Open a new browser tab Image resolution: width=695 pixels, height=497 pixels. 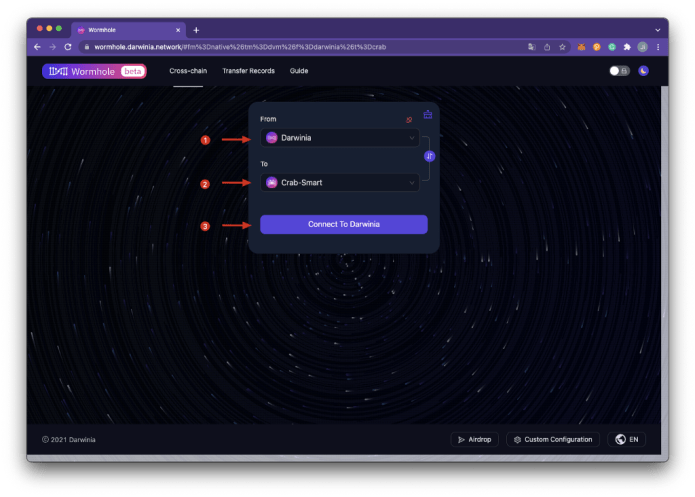[x=196, y=30]
